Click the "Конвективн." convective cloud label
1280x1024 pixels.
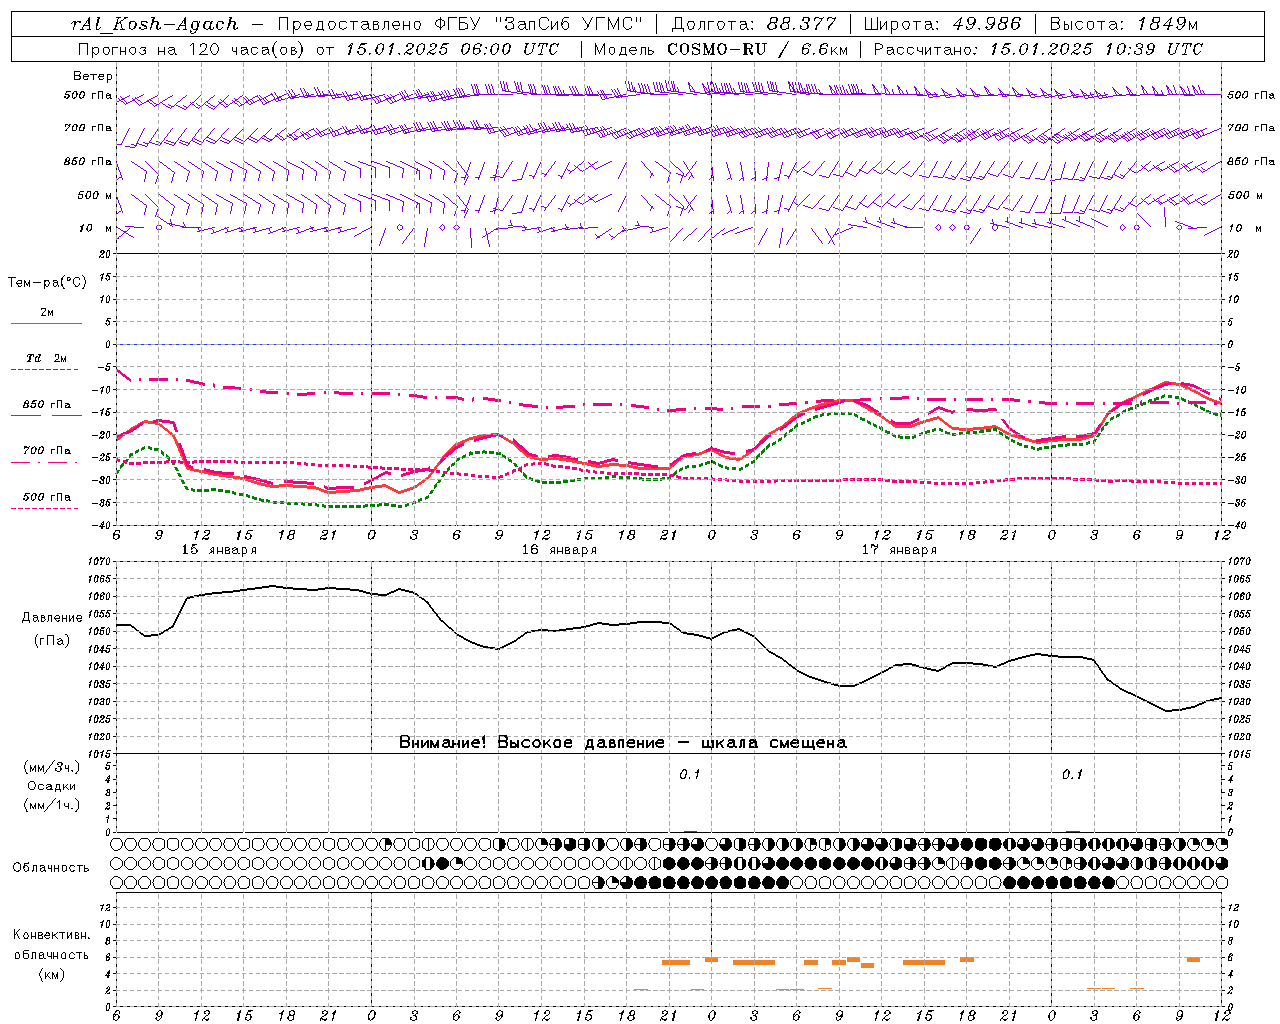pos(52,935)
